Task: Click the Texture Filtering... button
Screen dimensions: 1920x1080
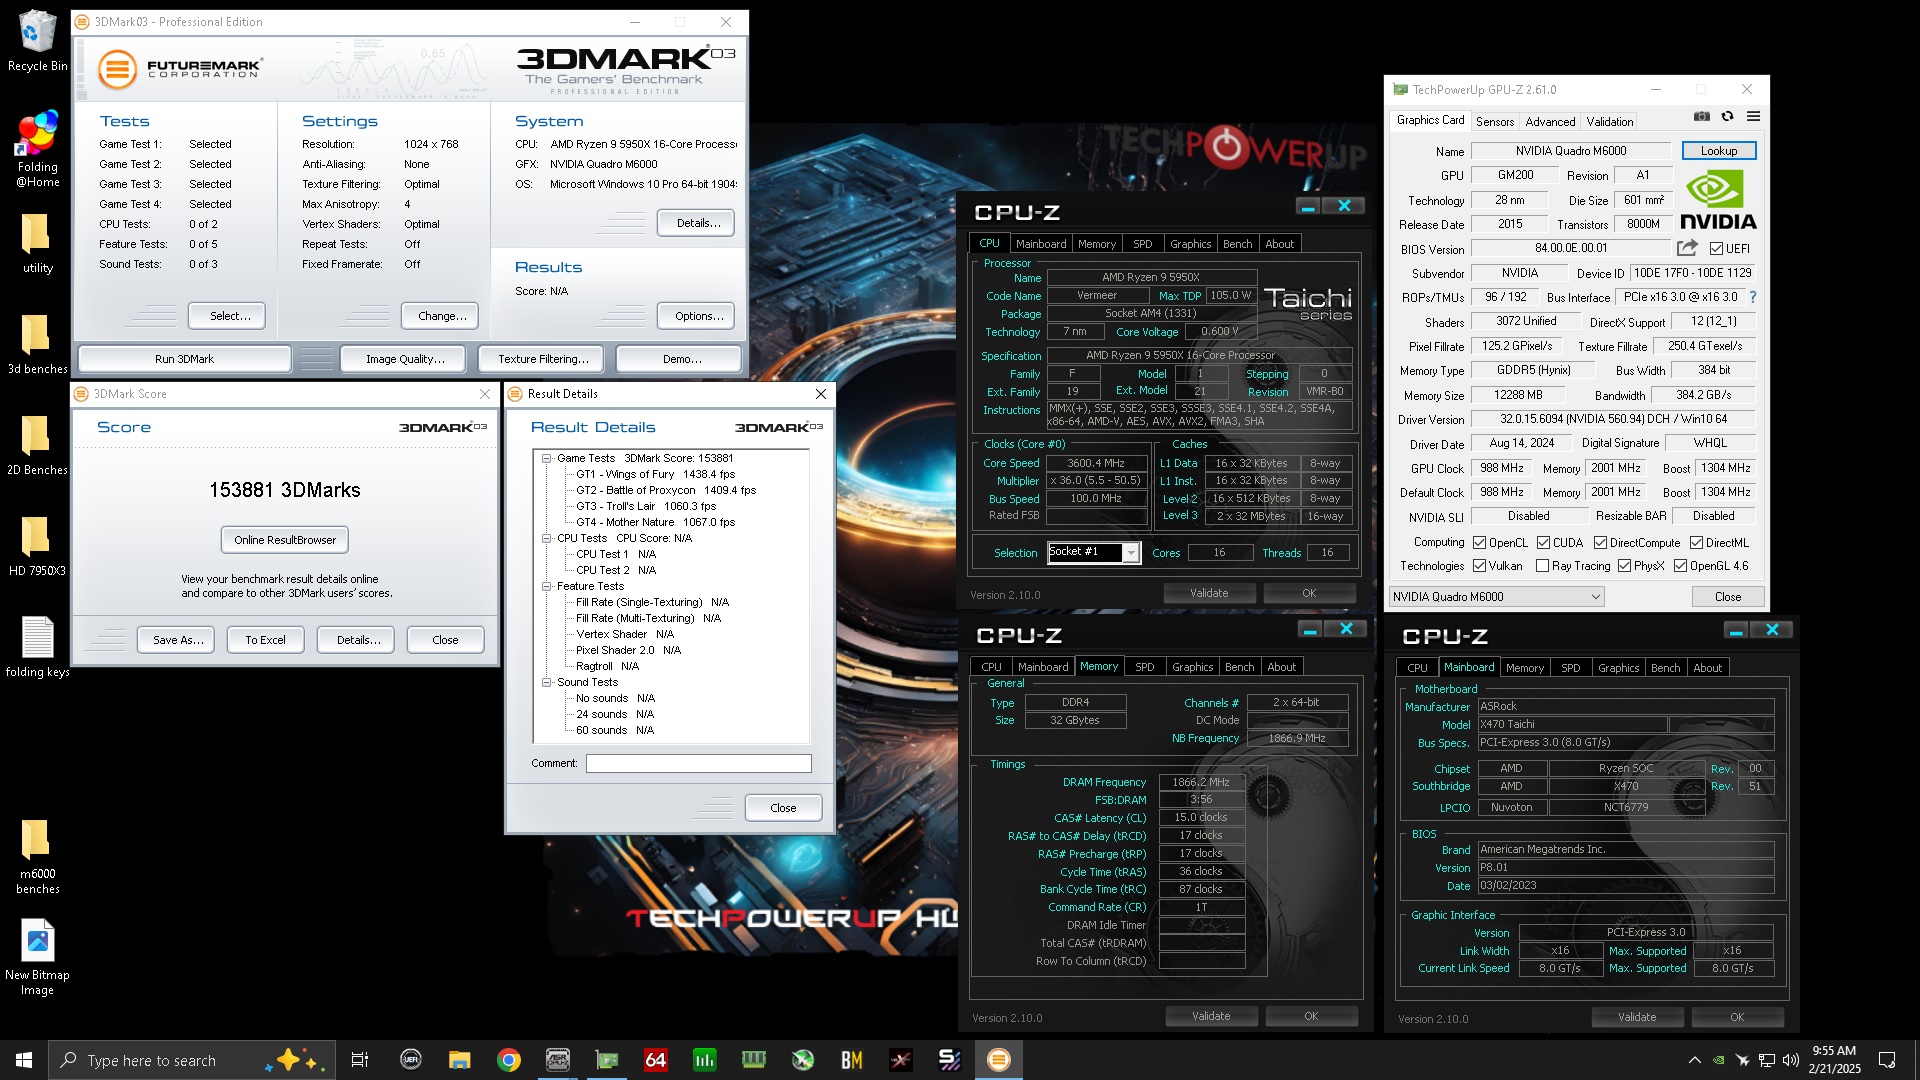Action: click(543, 359)
